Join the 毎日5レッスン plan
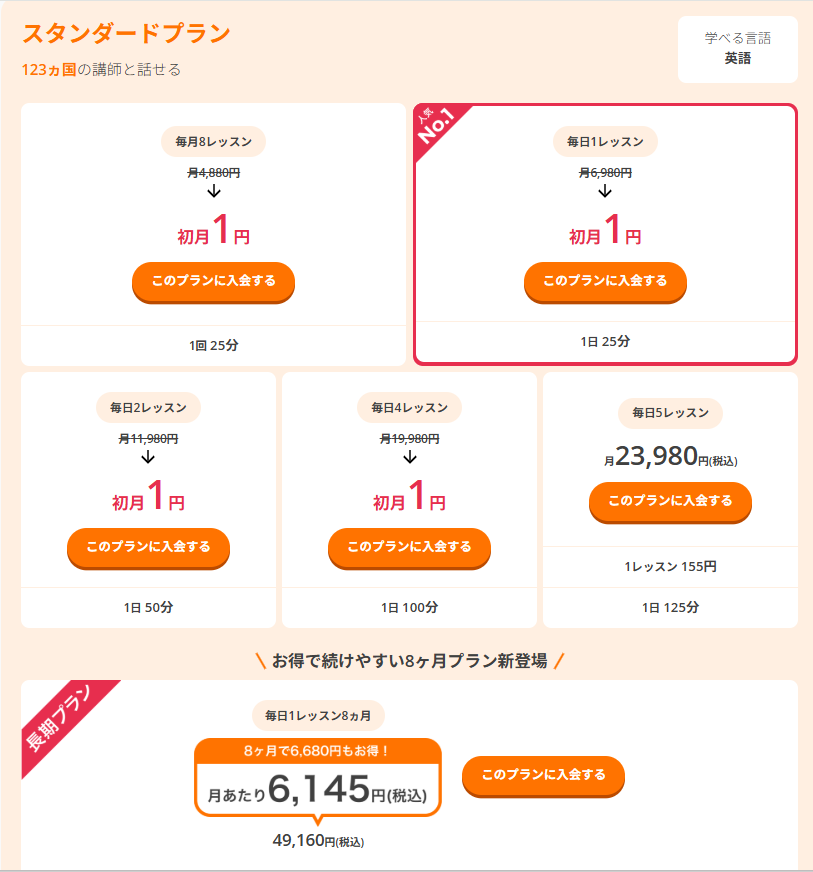 (670, 501)
